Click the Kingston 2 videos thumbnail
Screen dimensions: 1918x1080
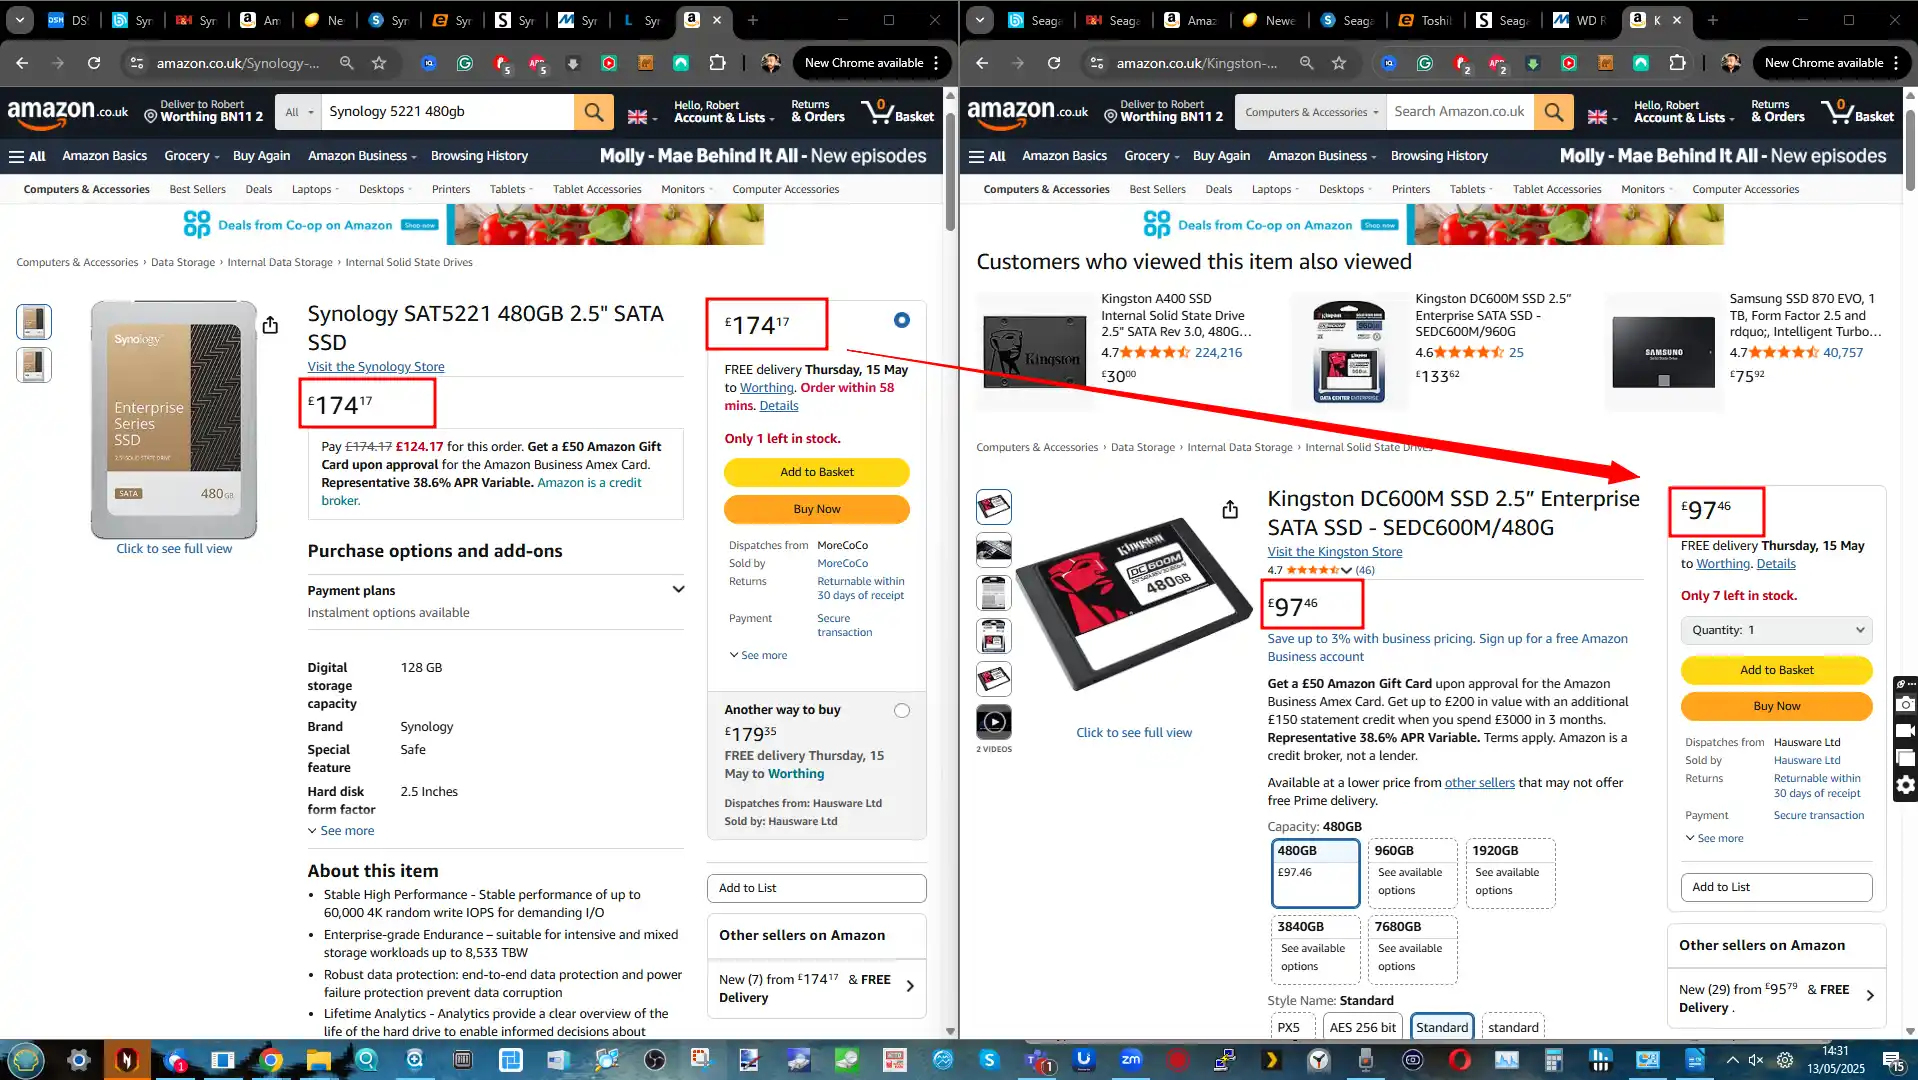[994, 722]
